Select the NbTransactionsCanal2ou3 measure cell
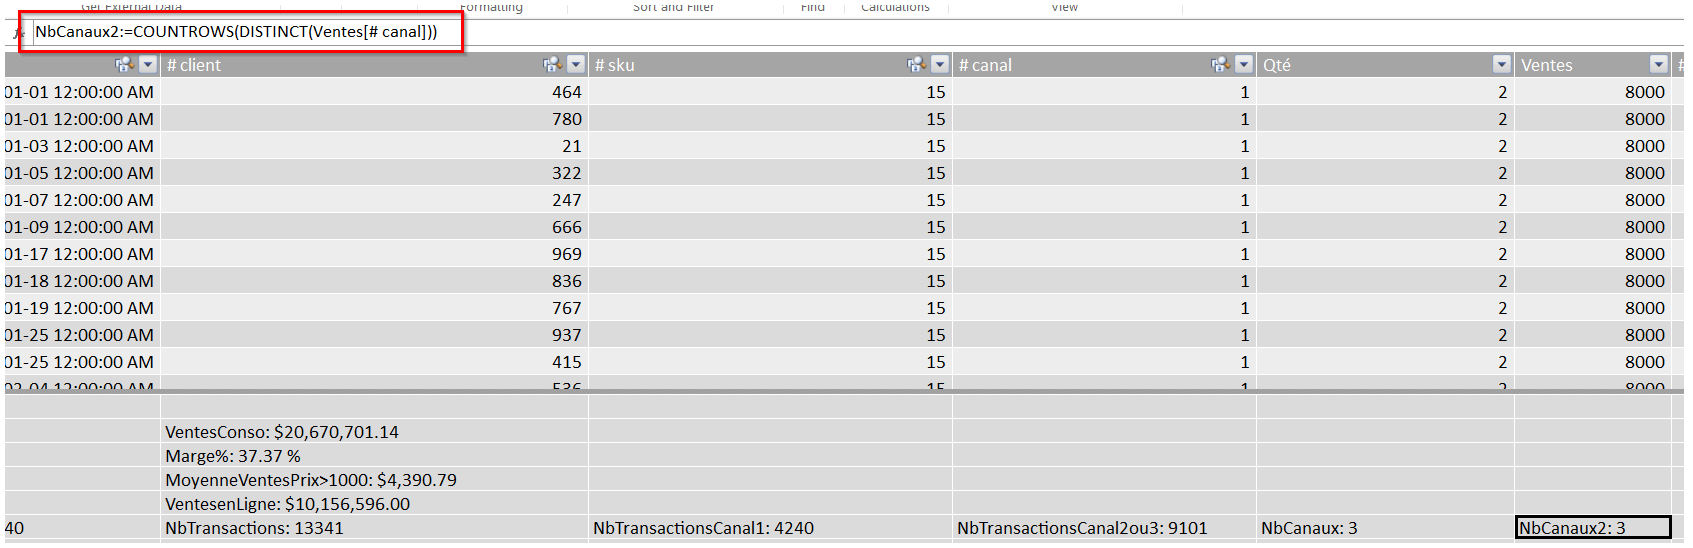The height and width of the screenshot is (548, 1693). coord(1082,528)
